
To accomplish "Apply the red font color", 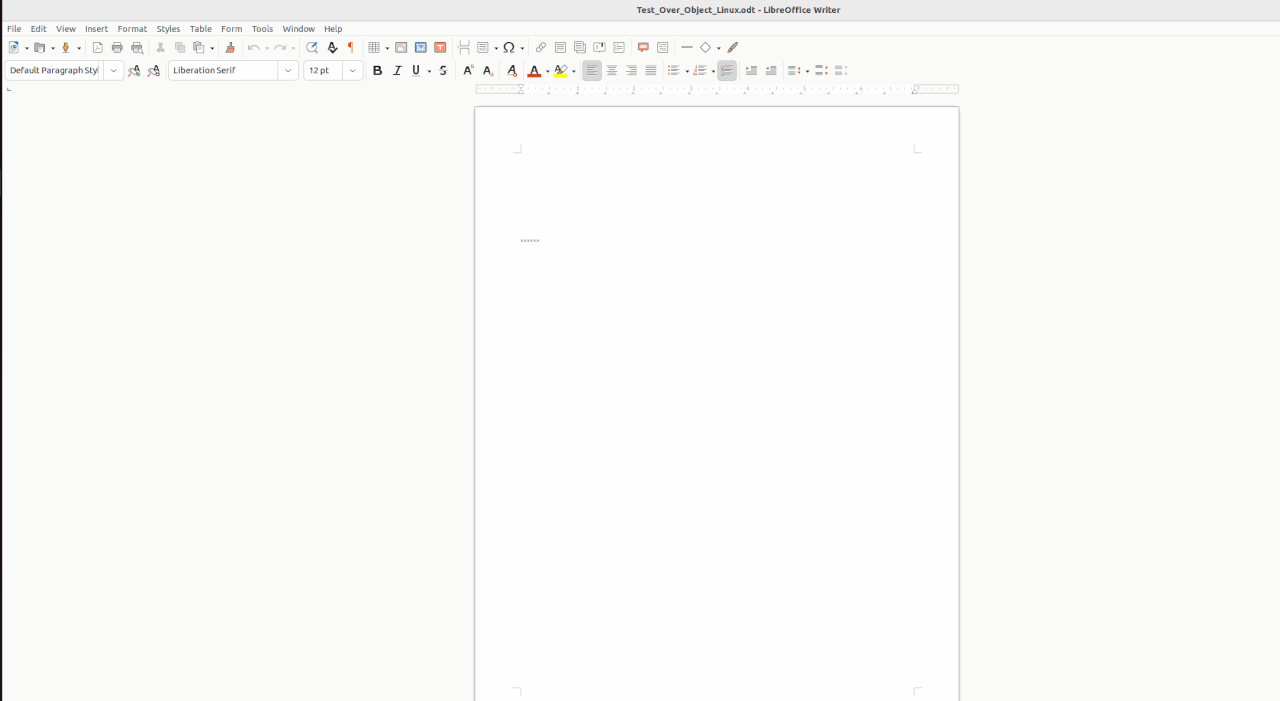I will (x=534, y=71).
